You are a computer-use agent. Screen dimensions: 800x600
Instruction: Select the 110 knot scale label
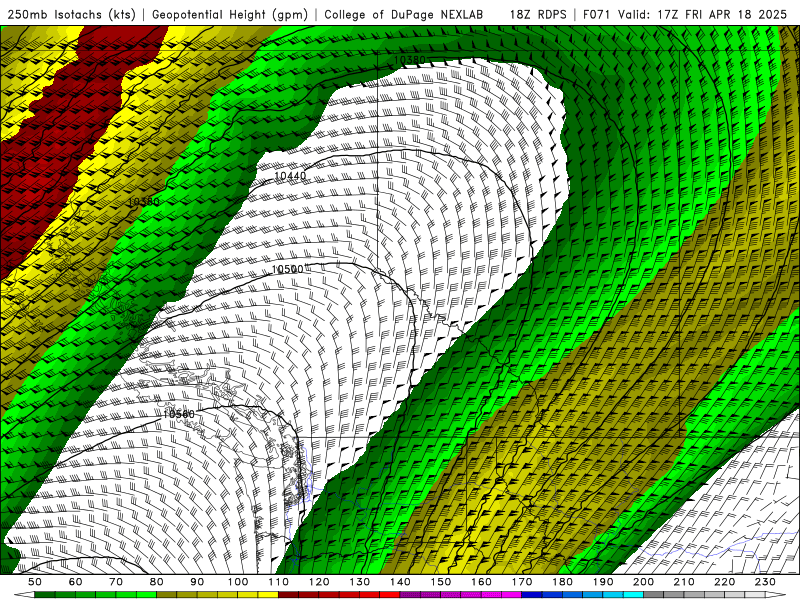tap(279, 582)
